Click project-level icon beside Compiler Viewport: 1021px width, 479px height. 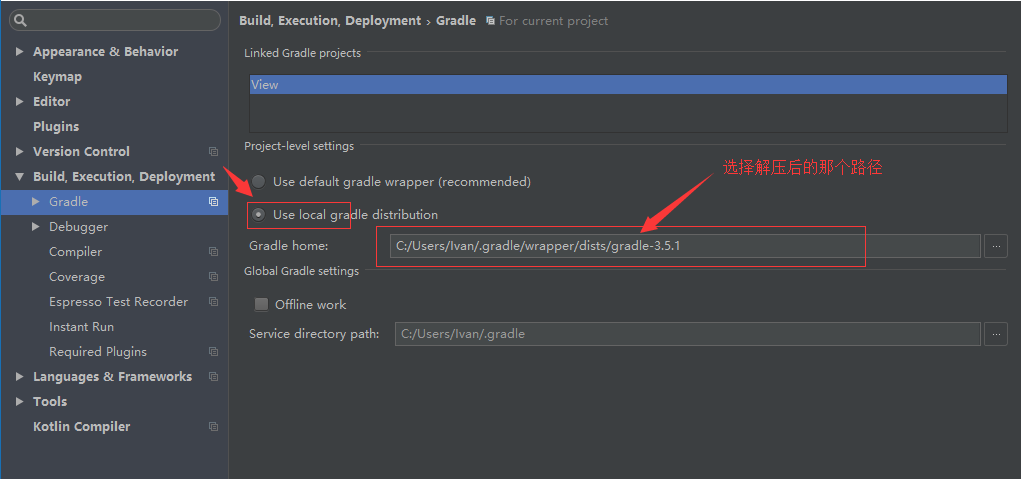coord(213,252)
